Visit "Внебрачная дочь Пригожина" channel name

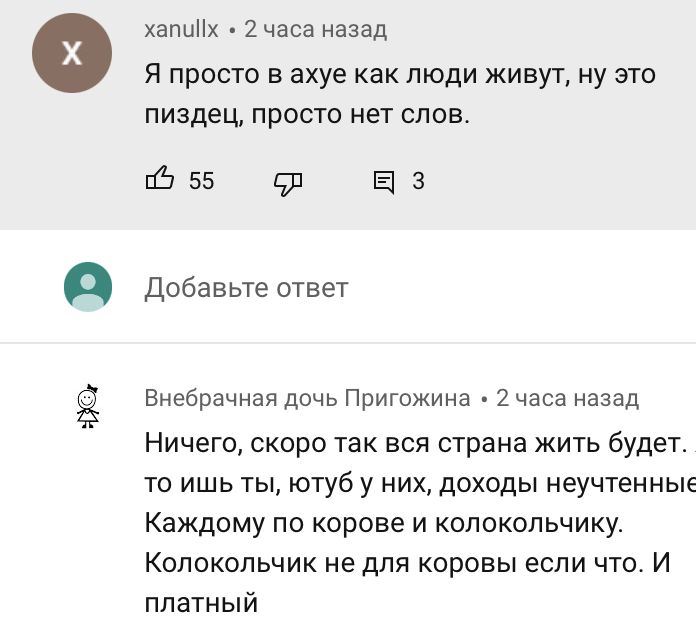[x=307, y=398]
